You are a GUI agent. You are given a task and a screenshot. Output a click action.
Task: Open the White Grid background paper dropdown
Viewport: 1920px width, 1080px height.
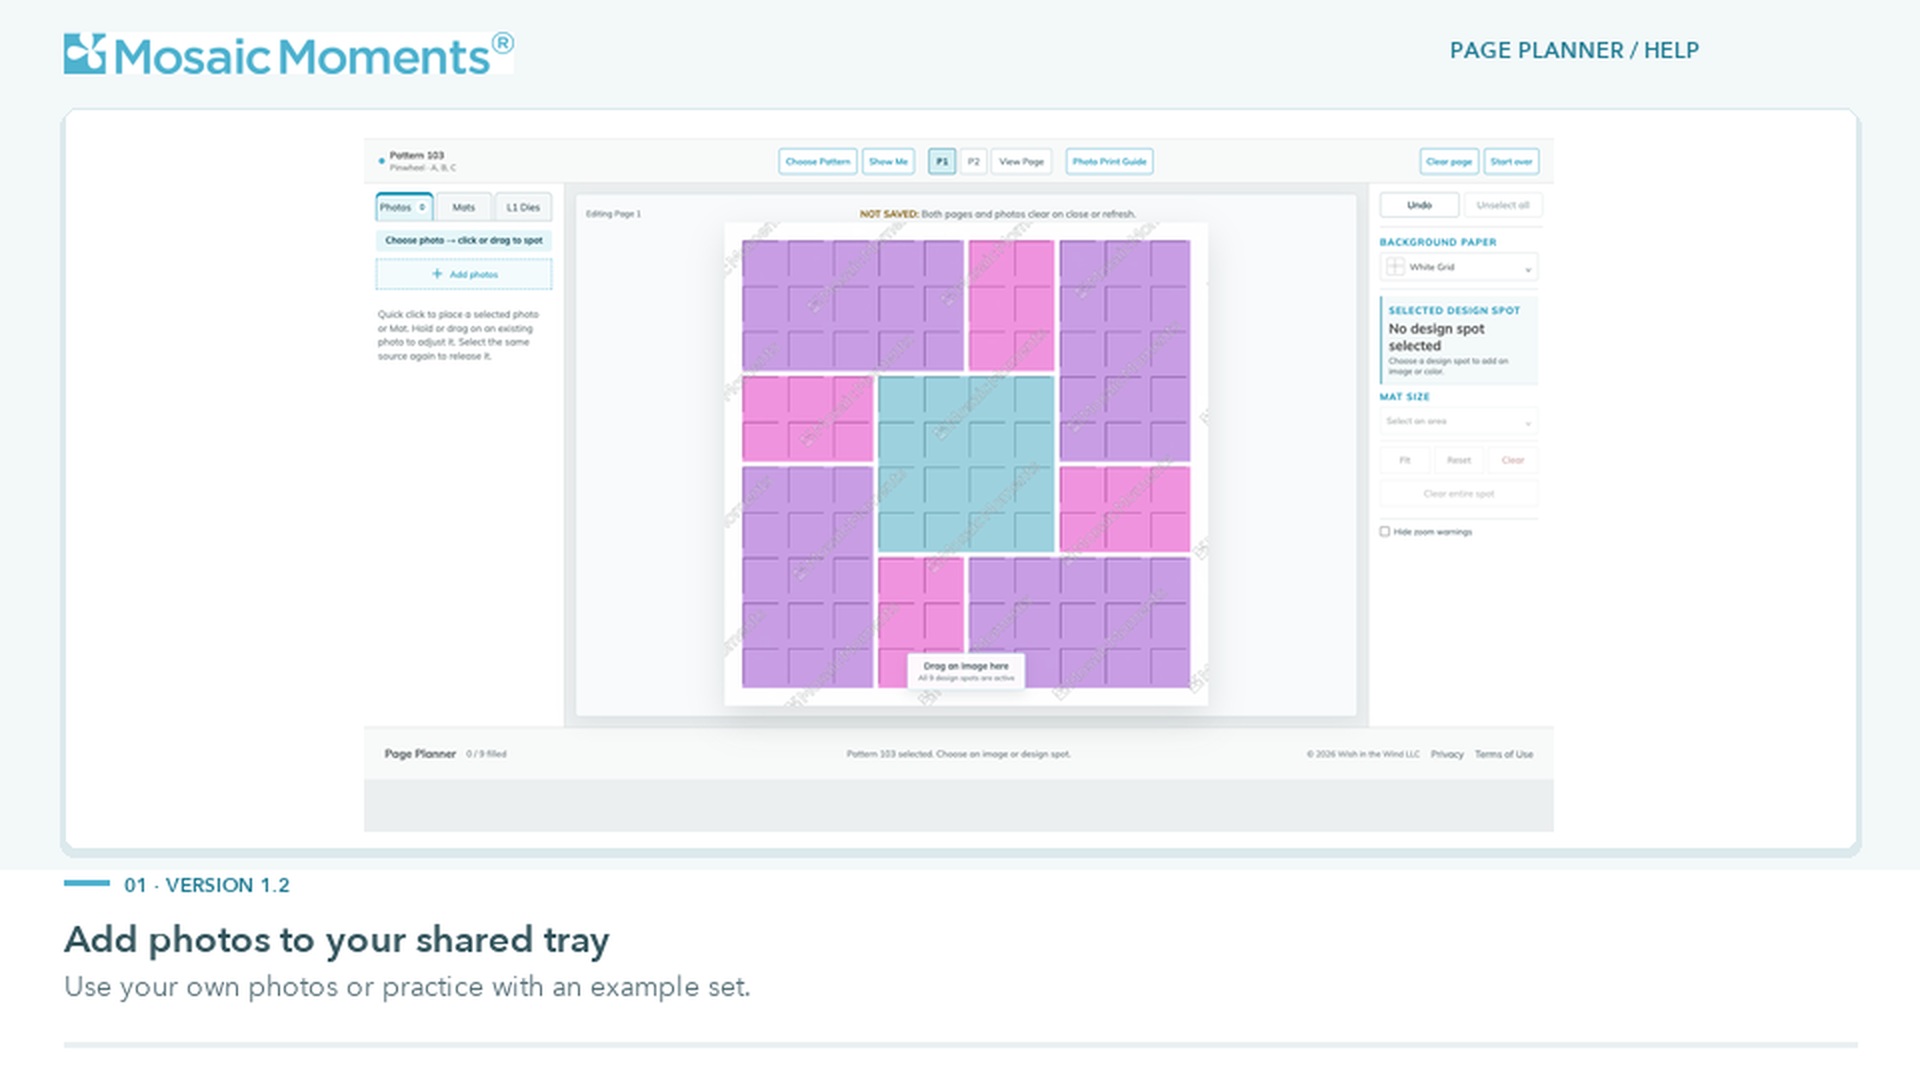pyautogui.click(x=1459, y=267)
